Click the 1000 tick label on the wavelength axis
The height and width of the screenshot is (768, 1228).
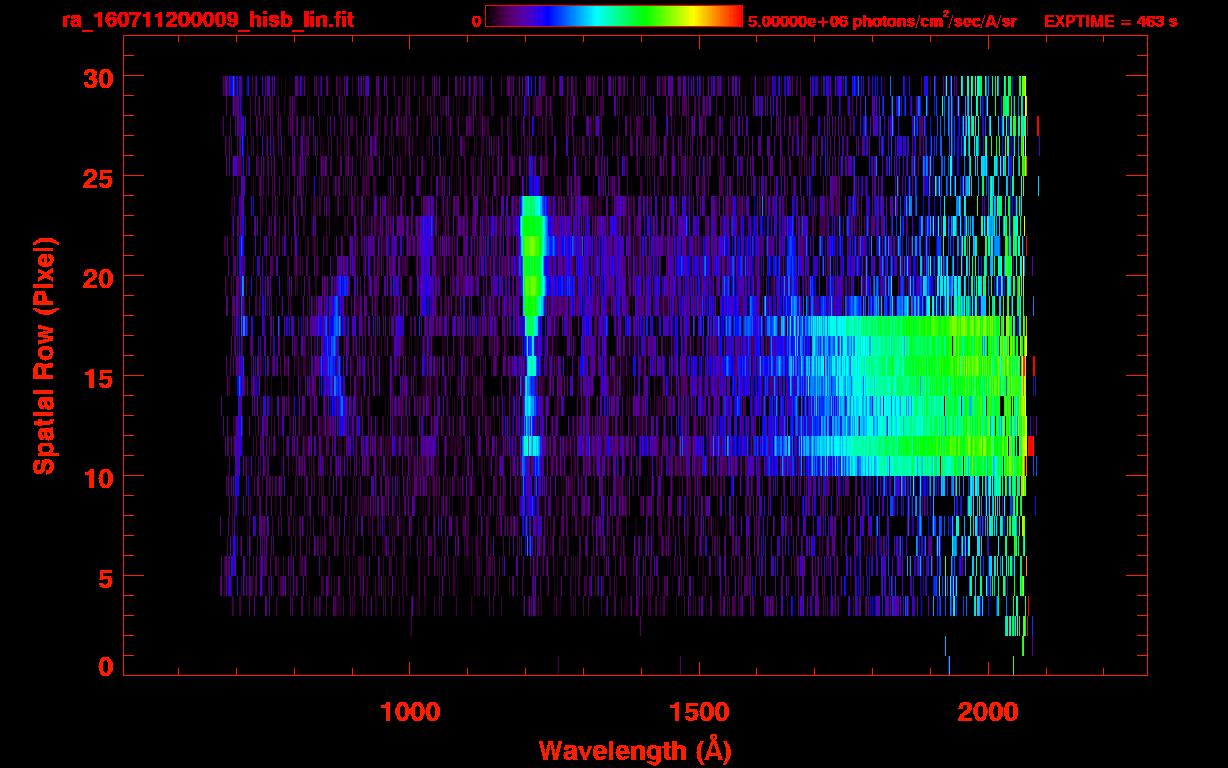pos(410,712)
